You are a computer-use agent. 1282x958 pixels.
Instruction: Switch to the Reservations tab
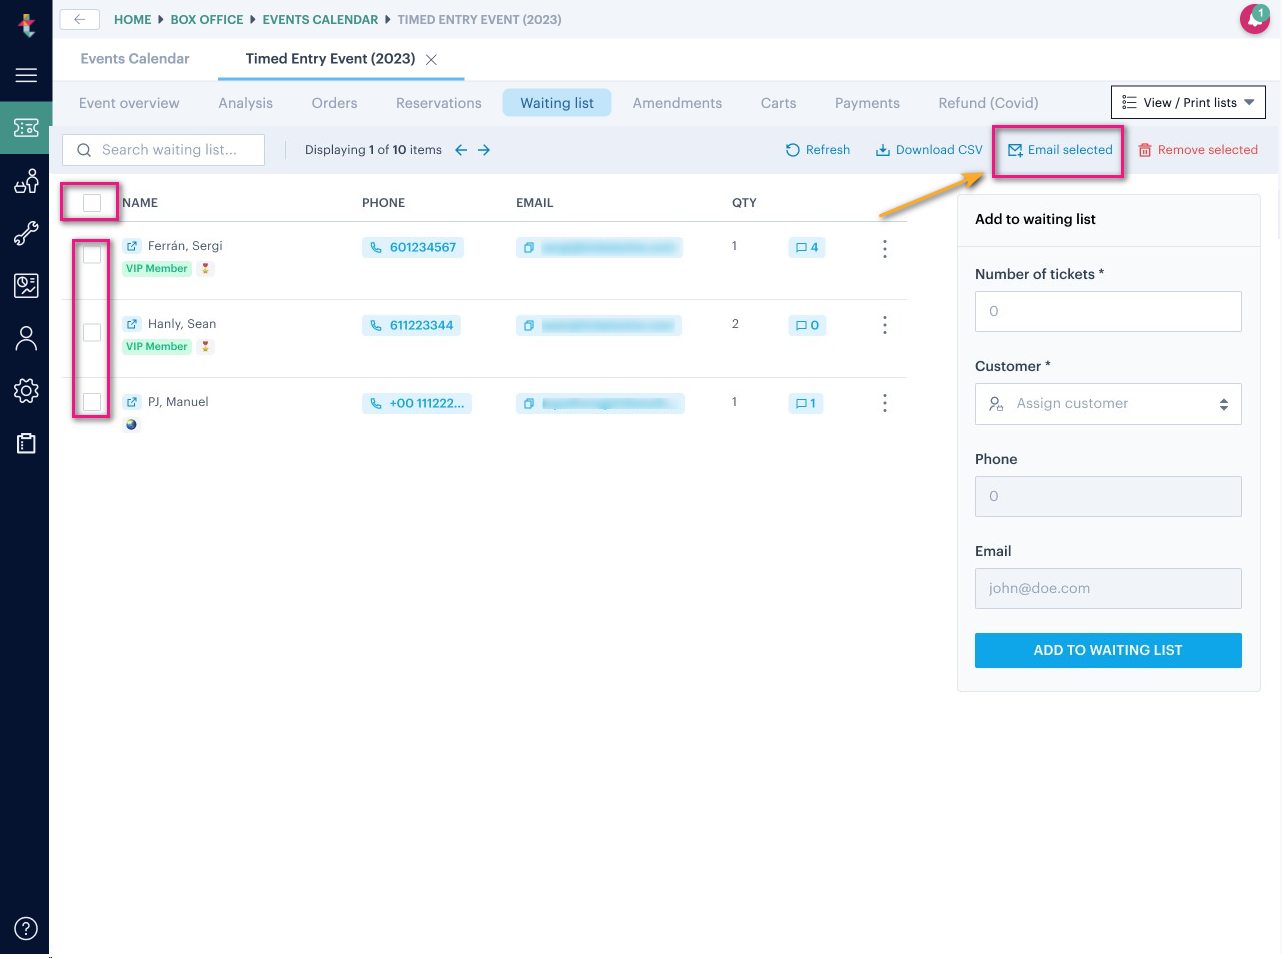click(438, 102)
